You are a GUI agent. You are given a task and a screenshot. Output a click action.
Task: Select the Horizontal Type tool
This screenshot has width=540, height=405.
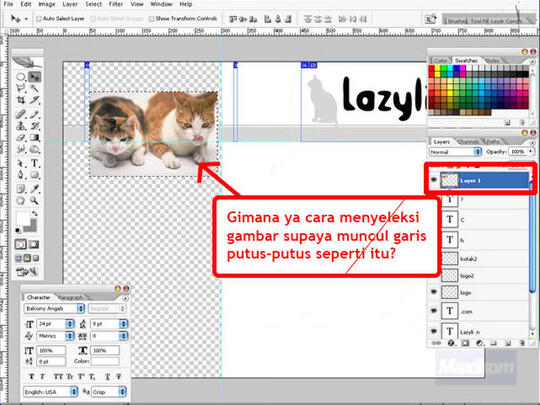pos(34,163)
